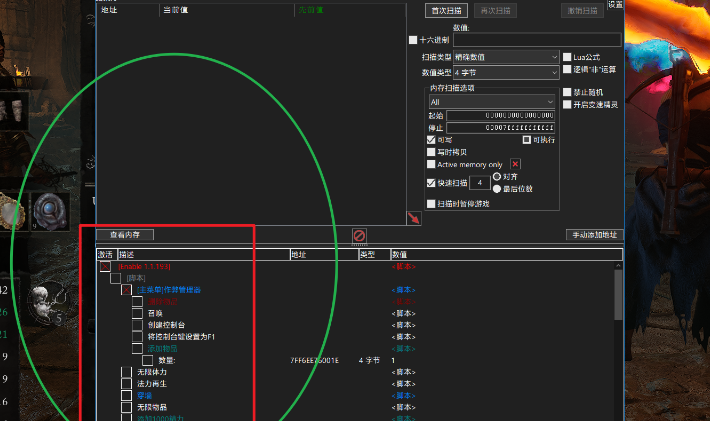Click the 地址 column header in results list
Viewport: 710px width, 421px height.
coord(110,9)
